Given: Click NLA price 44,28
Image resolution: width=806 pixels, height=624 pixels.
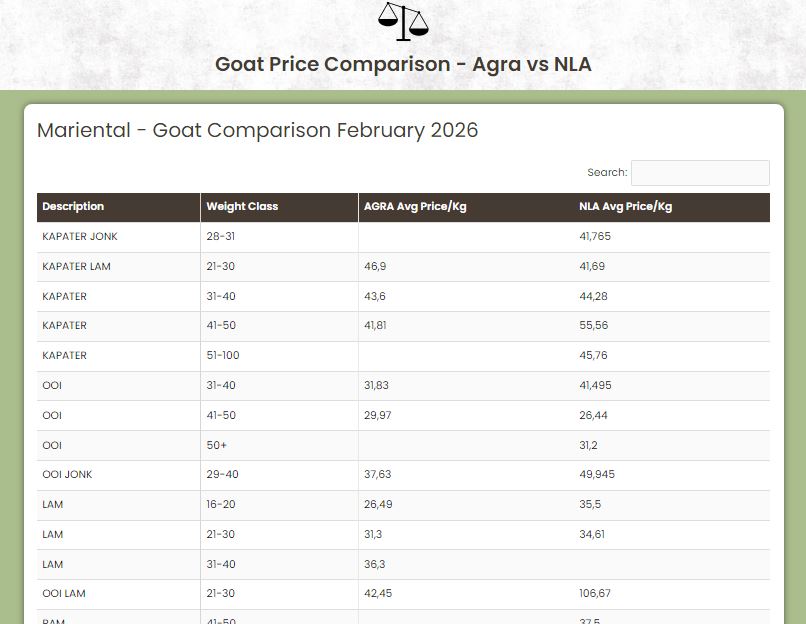Looking at the screenshot, I should coord(593,296).
